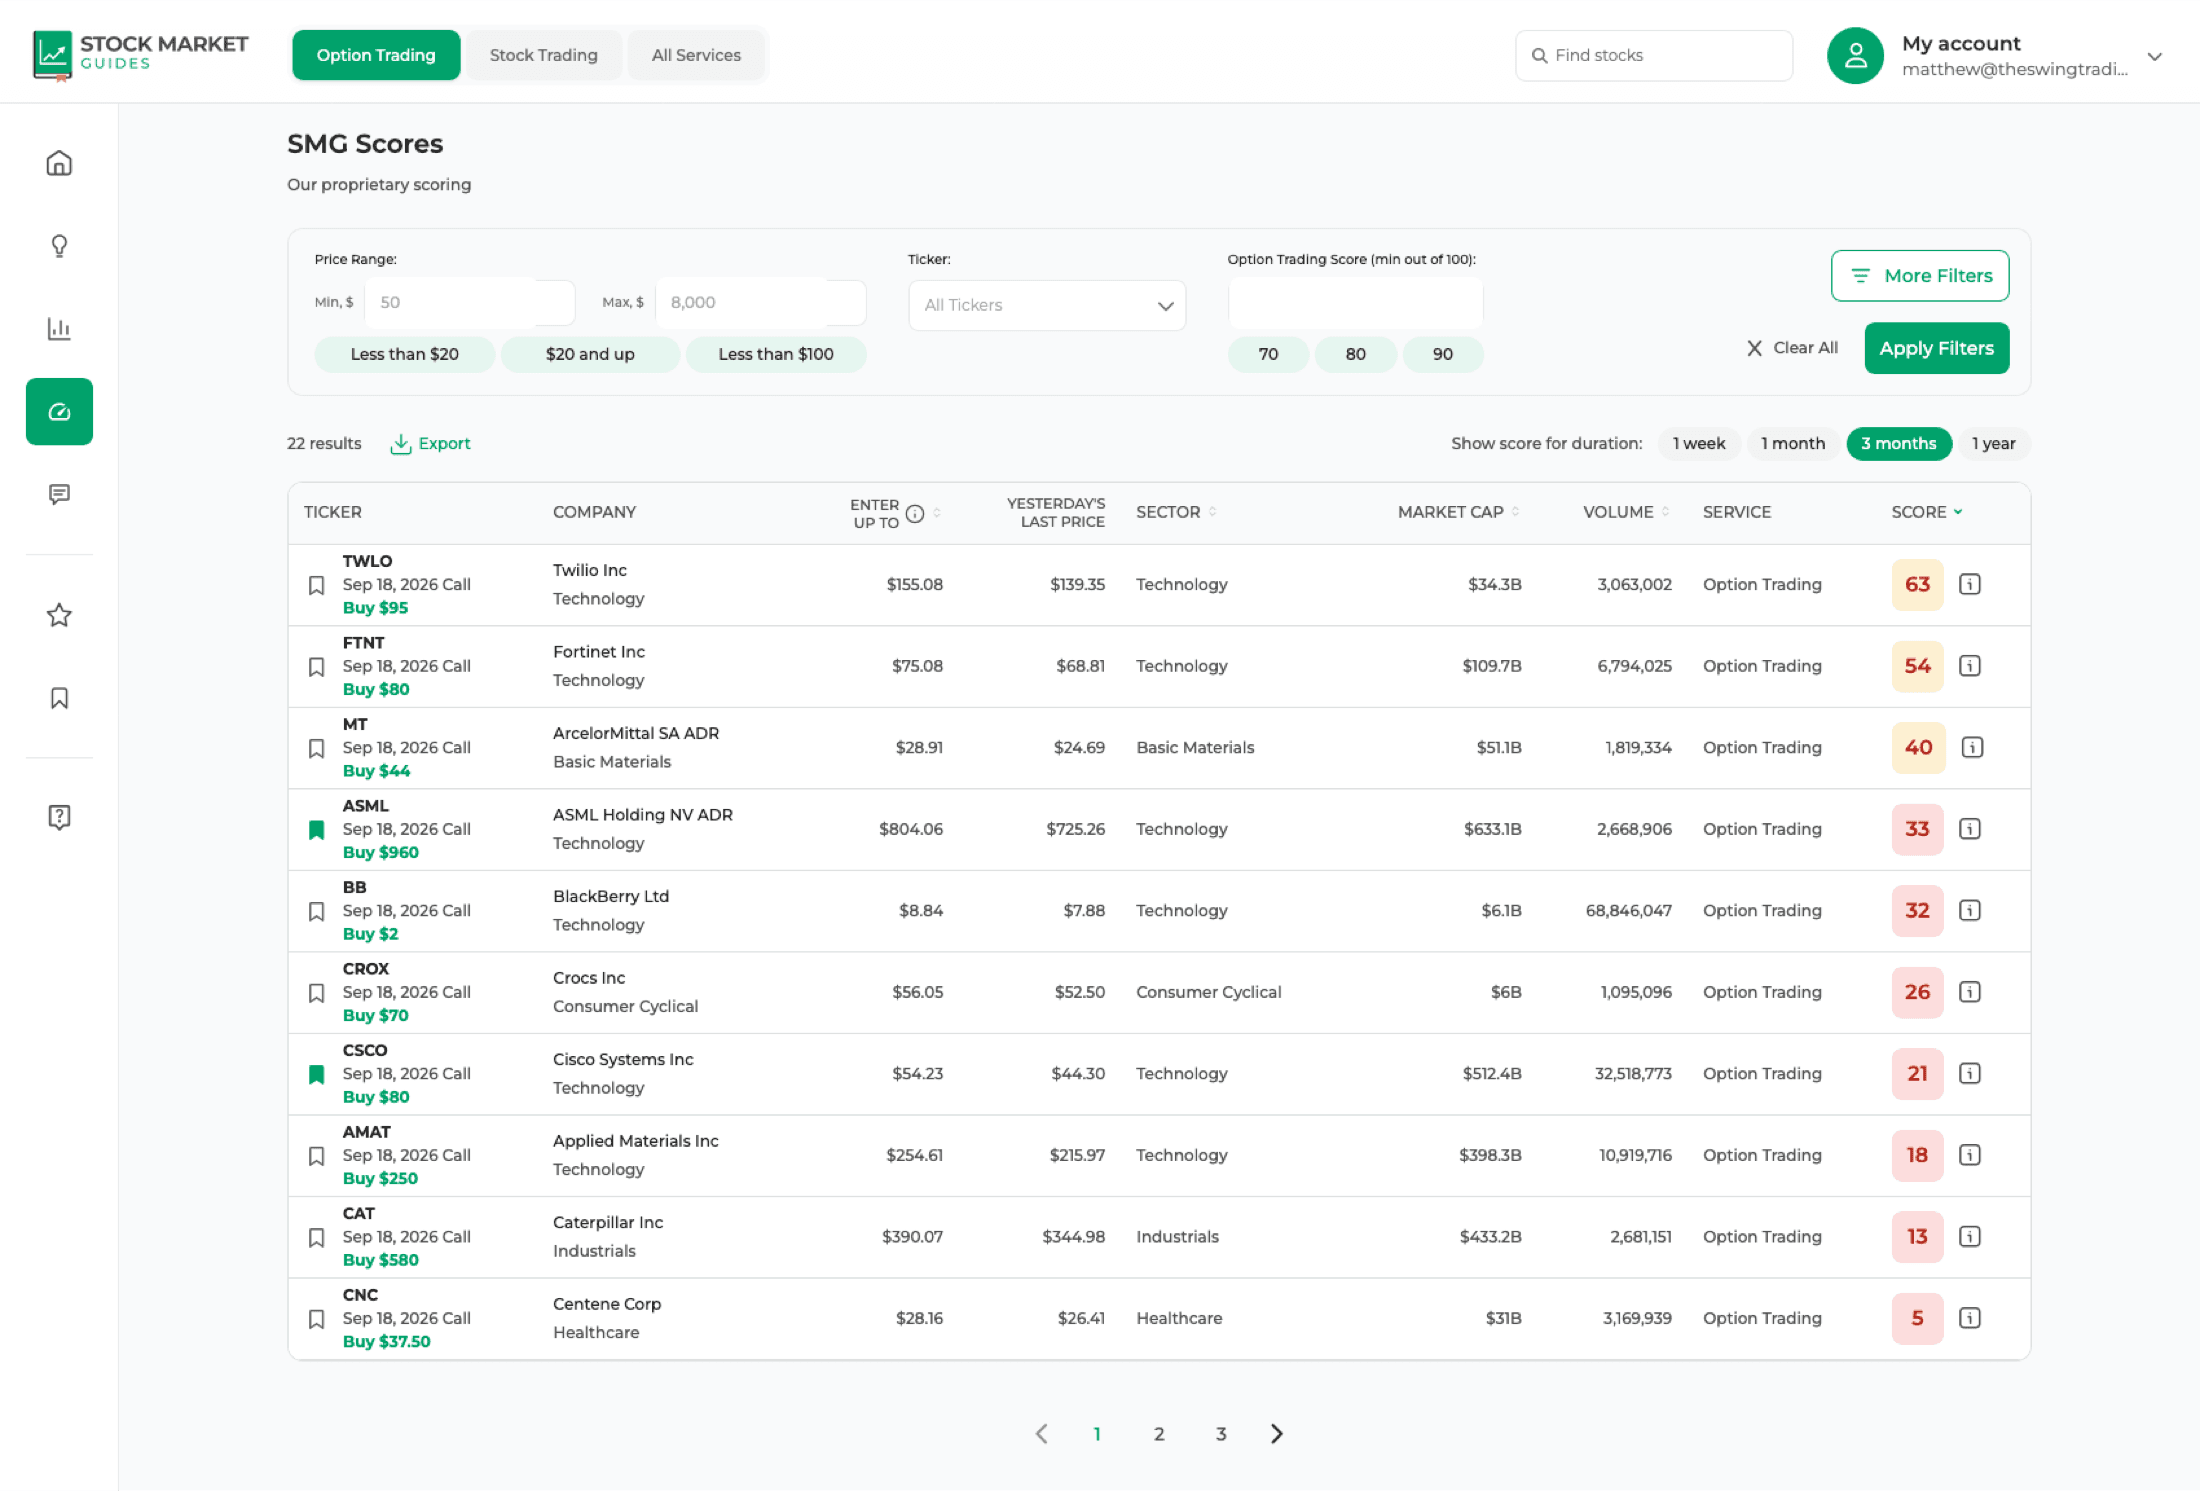Go to results page 3
Screen dimensions: 2200x1491
pyautogui.click(x=1221, y=1433)
